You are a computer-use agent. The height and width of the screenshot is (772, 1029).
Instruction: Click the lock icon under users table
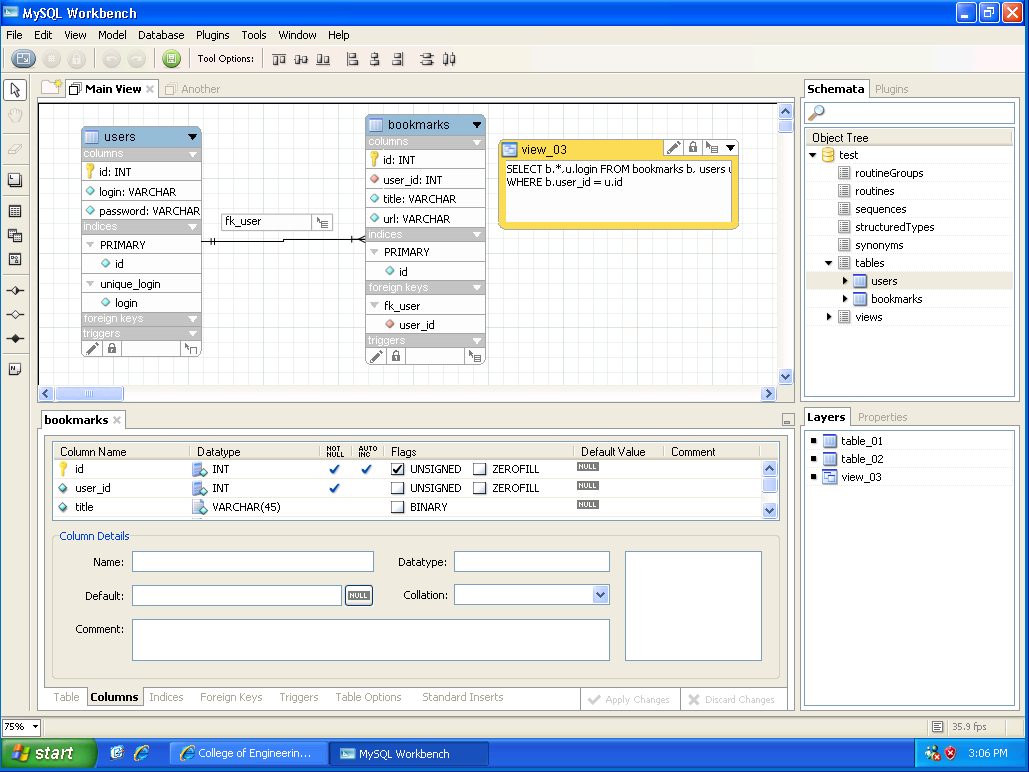pos(112,349)
